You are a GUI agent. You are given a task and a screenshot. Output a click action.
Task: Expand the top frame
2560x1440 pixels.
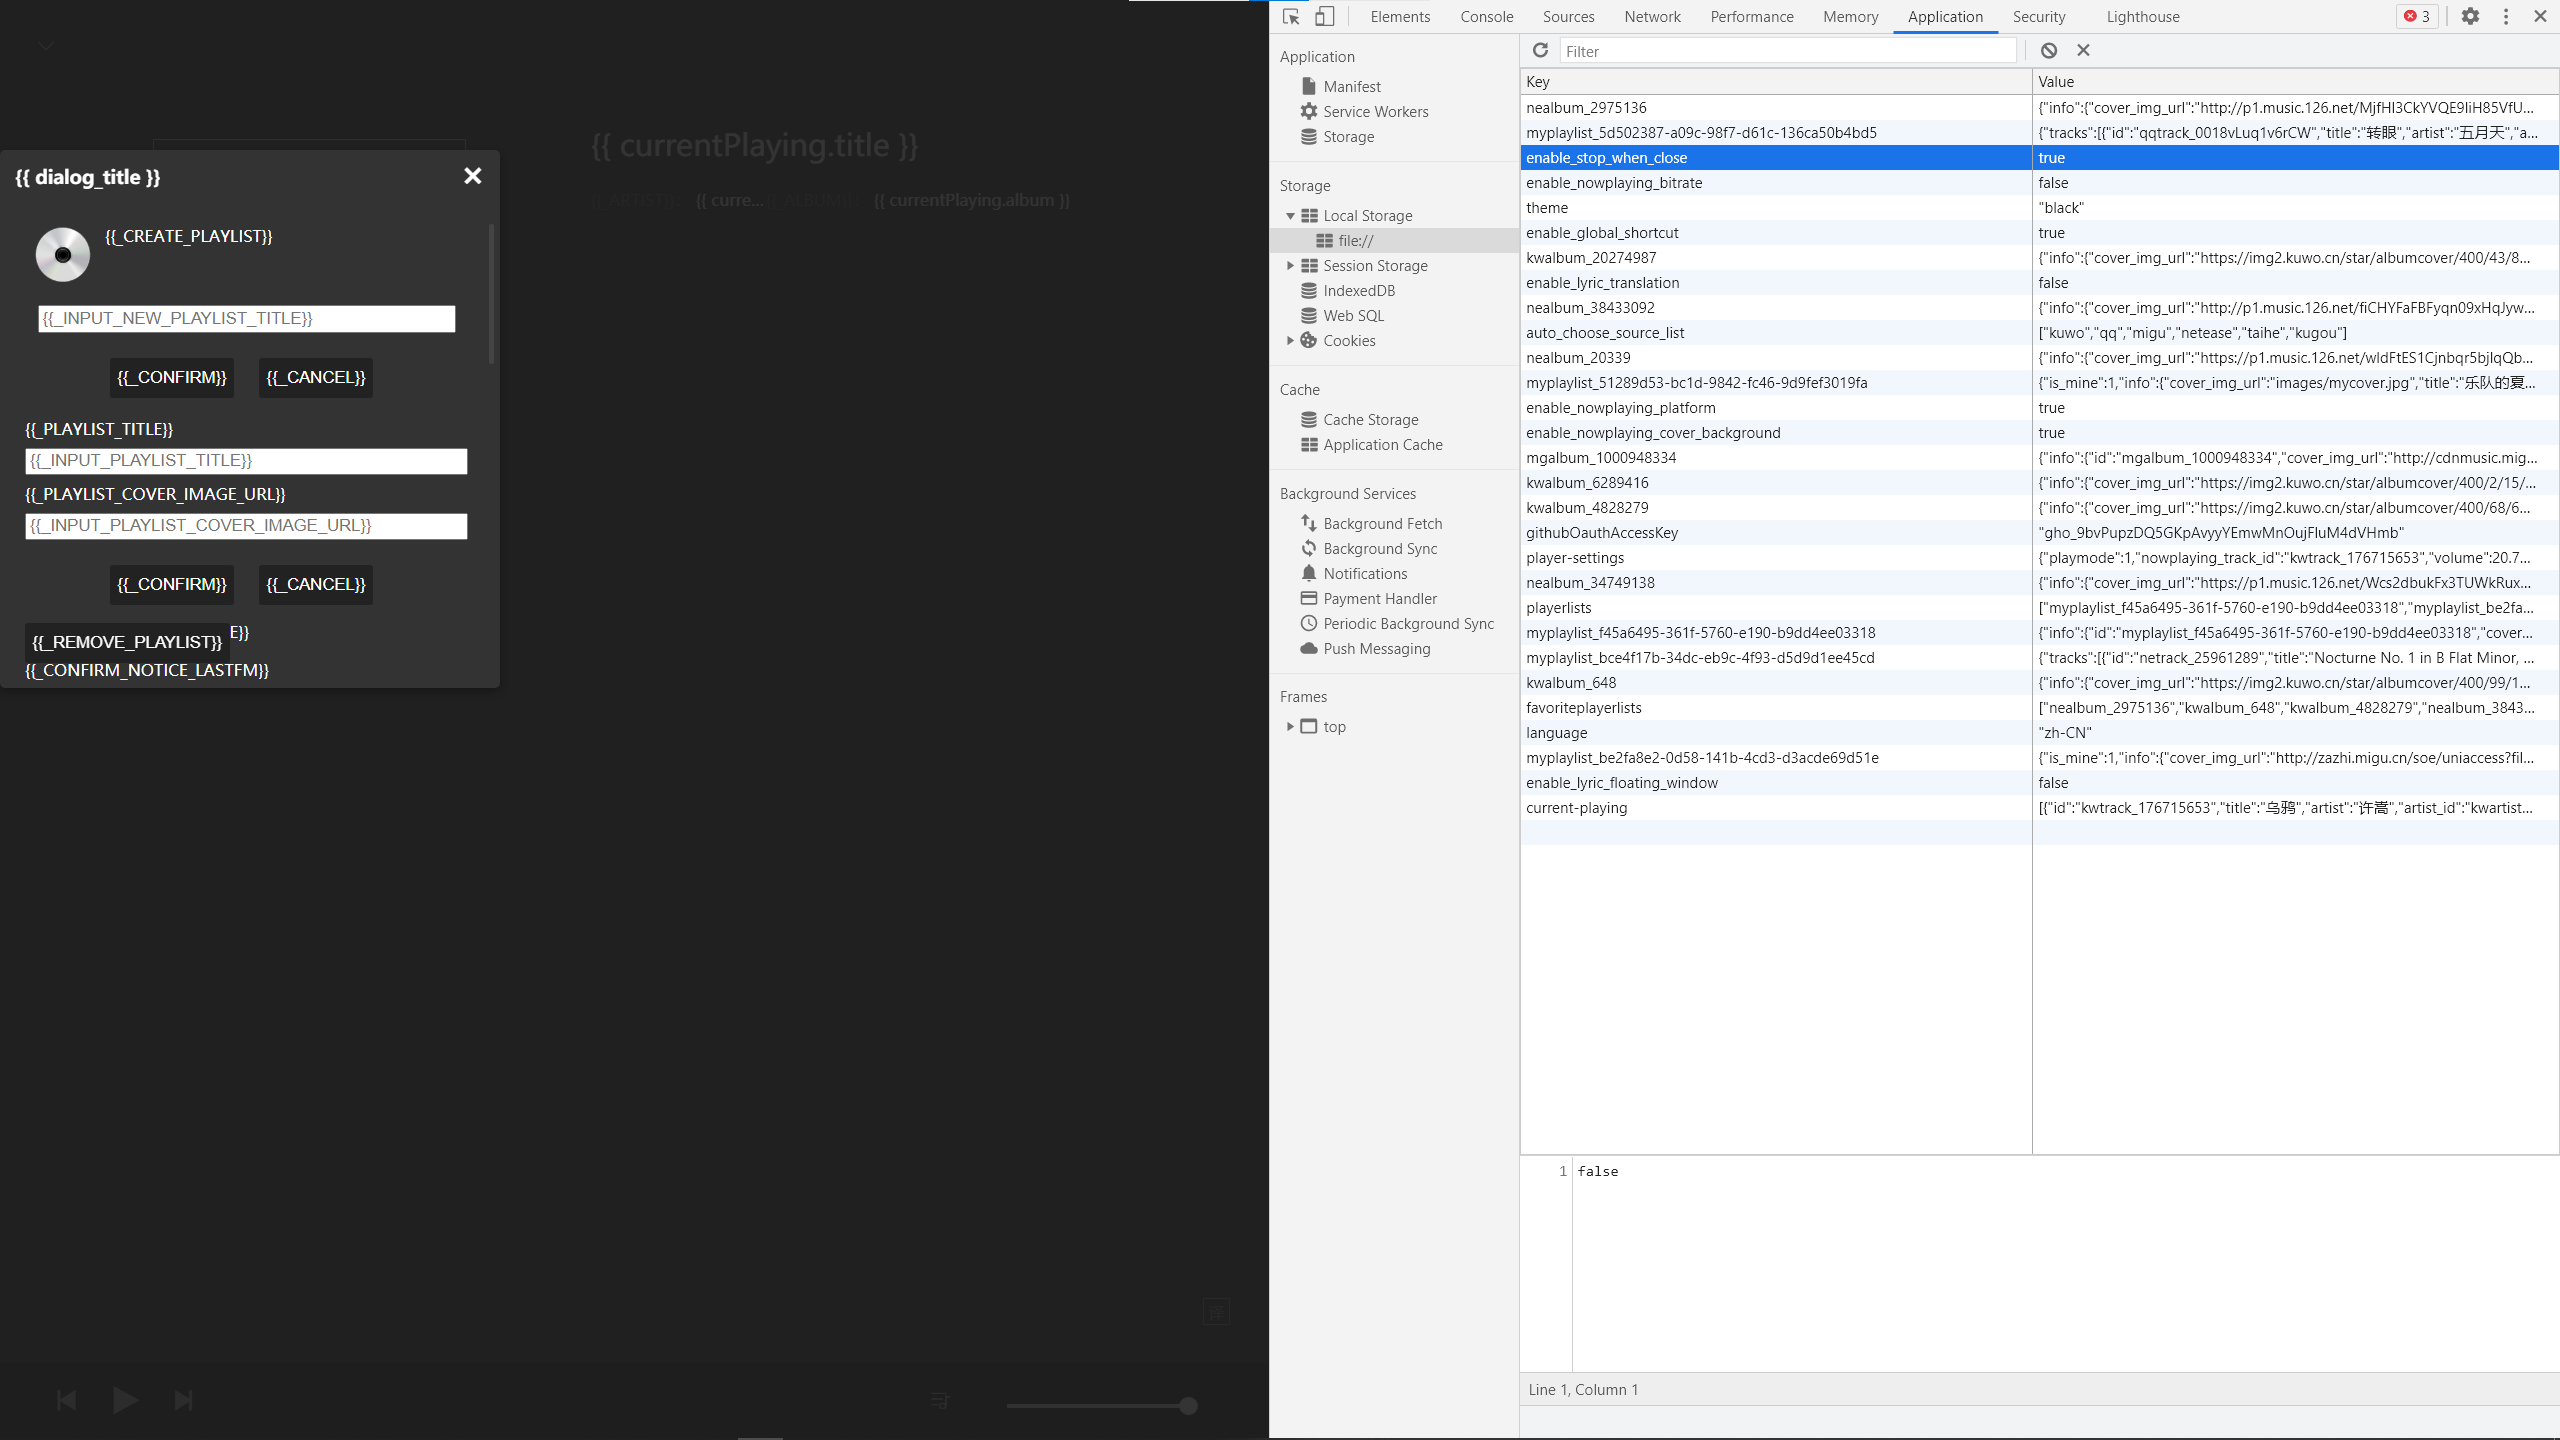[x=1290, y=727]
